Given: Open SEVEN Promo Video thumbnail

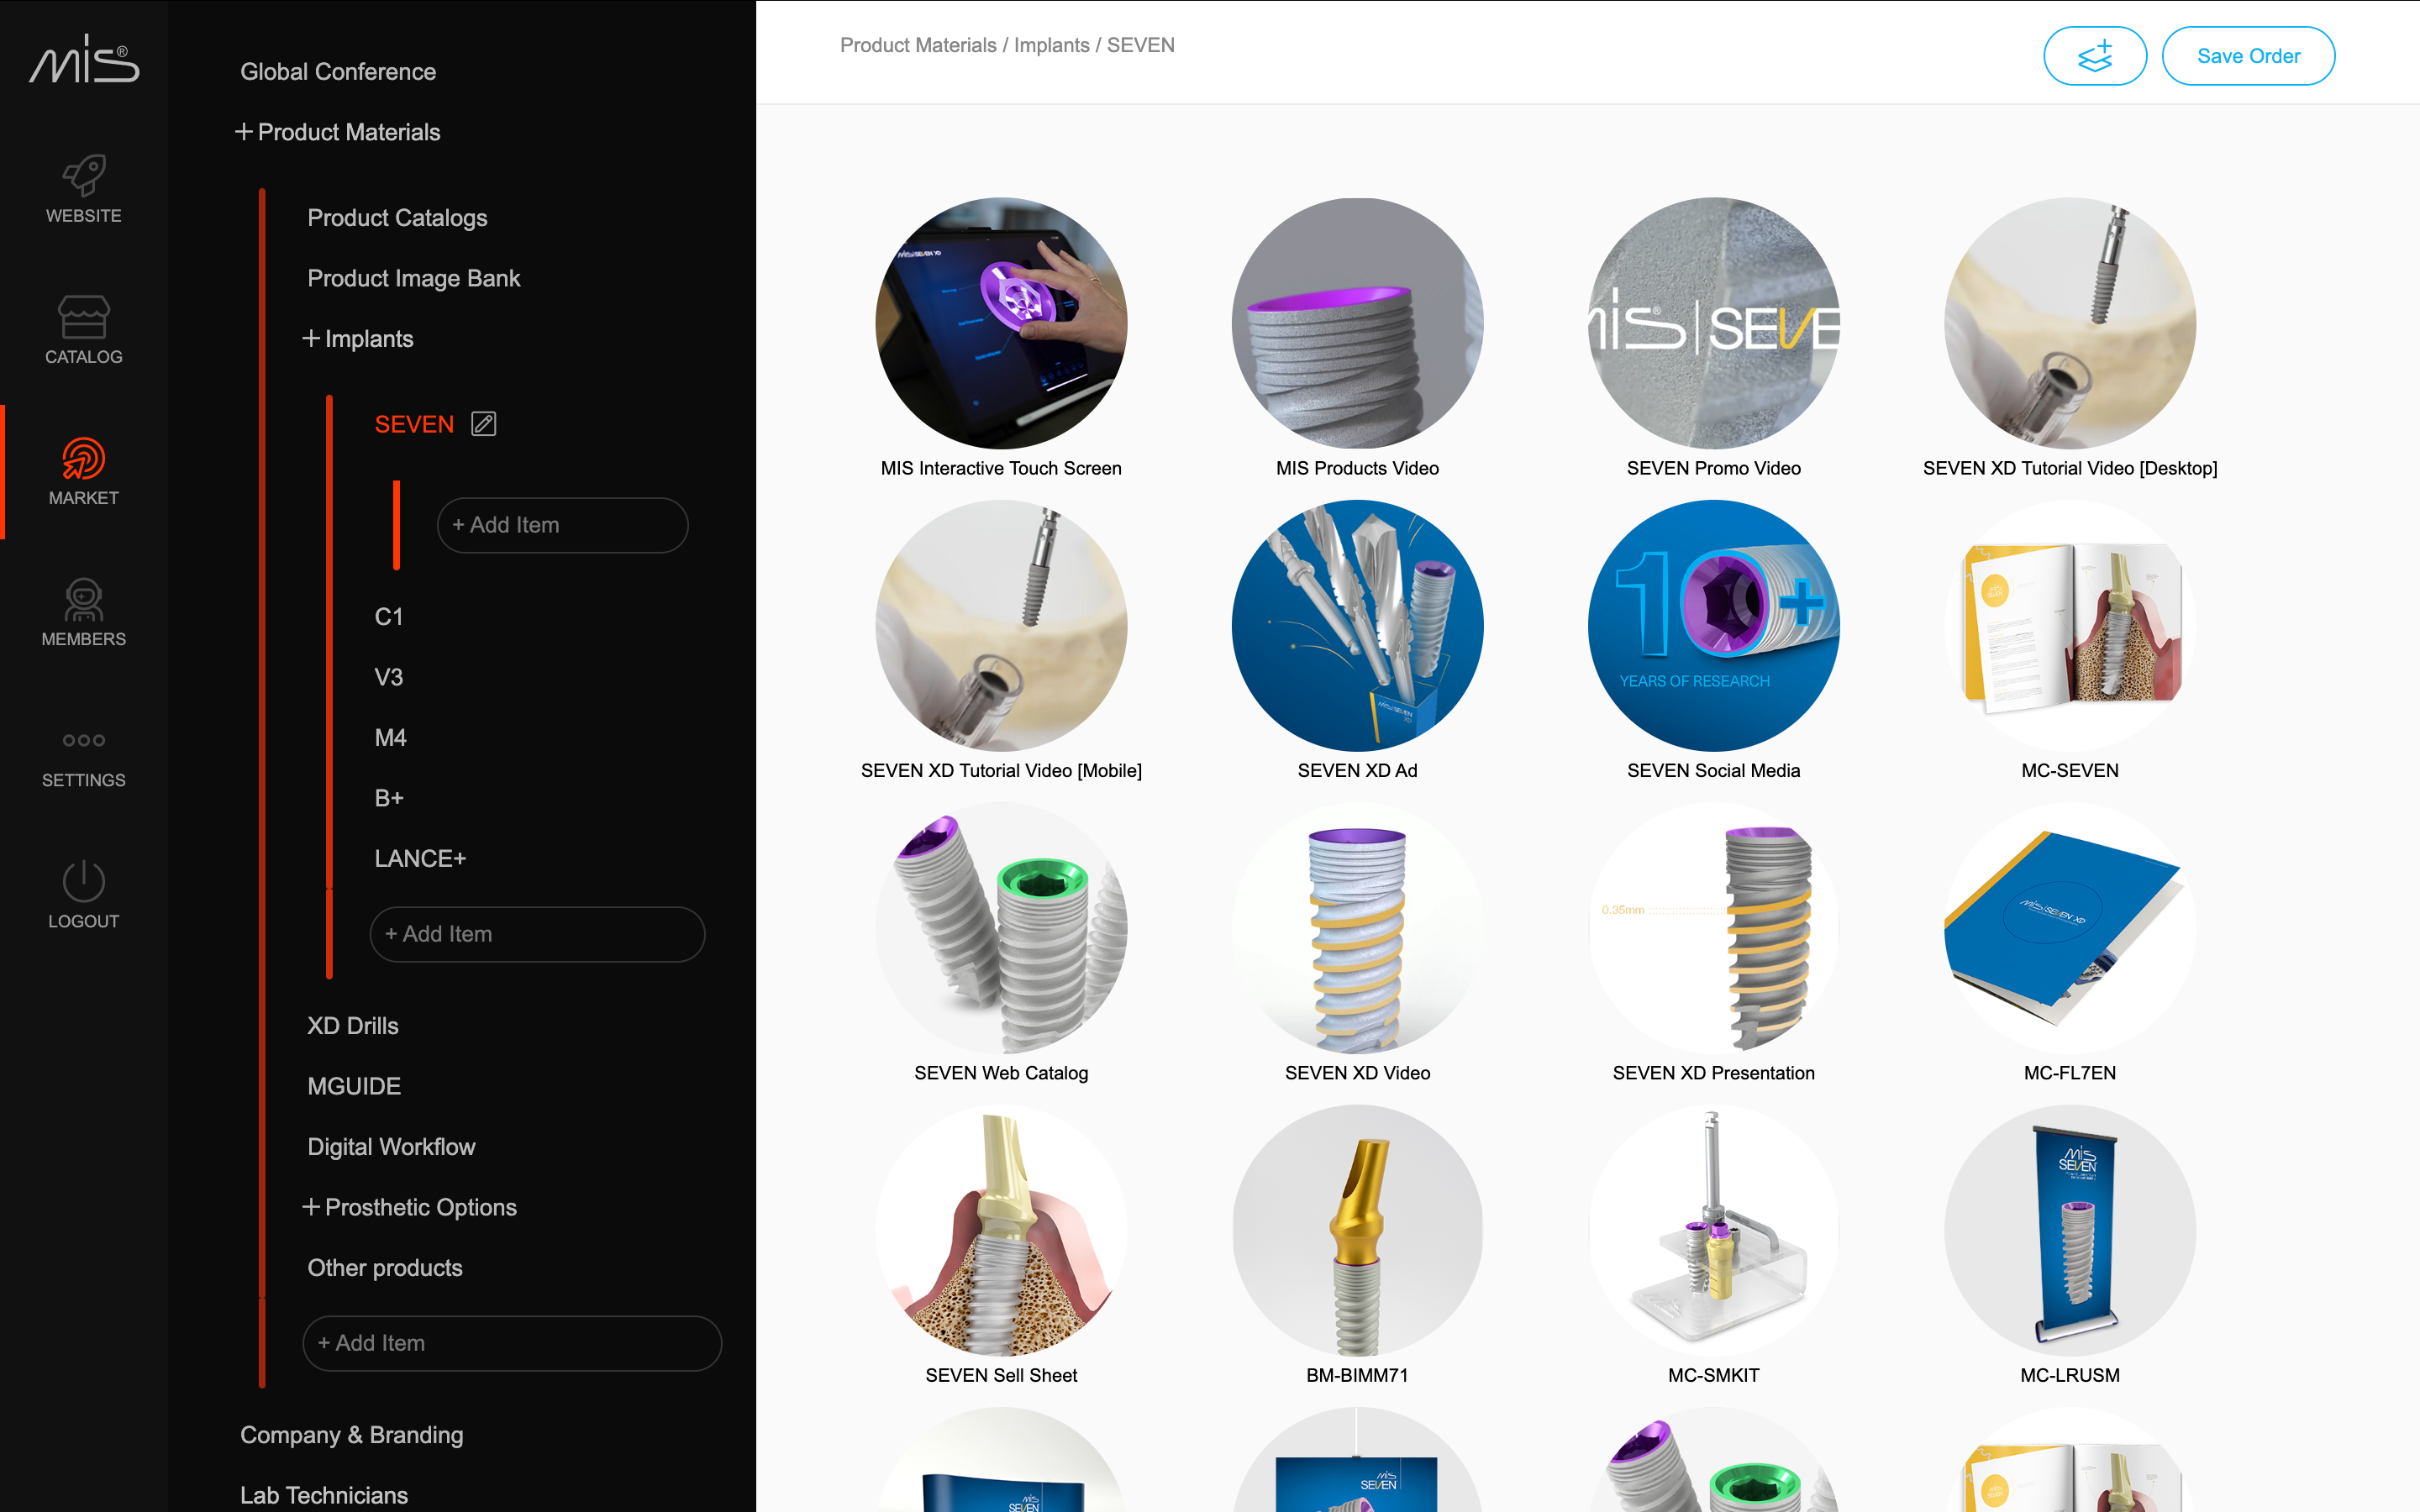Looking at the screenshot, I should (1713, 323).
